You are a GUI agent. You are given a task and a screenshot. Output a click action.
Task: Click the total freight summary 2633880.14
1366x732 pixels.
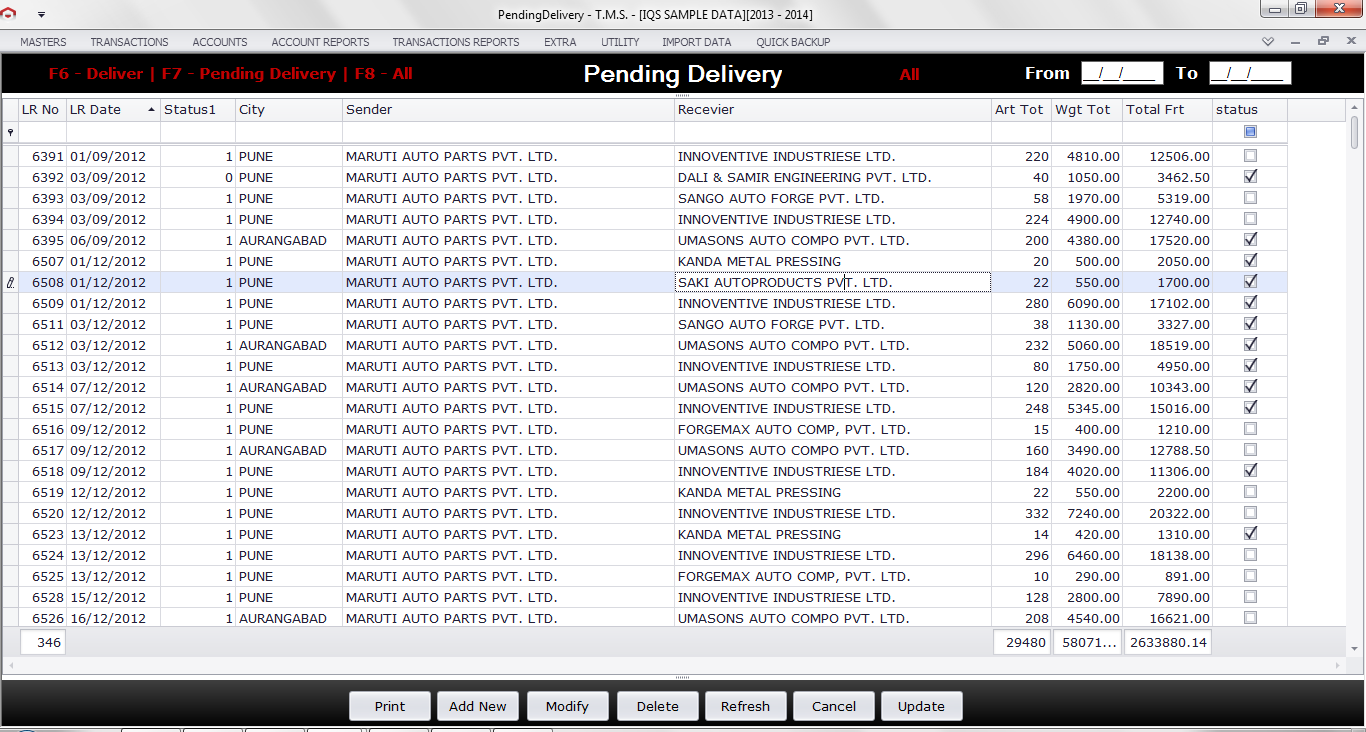tap(1168, 643)
